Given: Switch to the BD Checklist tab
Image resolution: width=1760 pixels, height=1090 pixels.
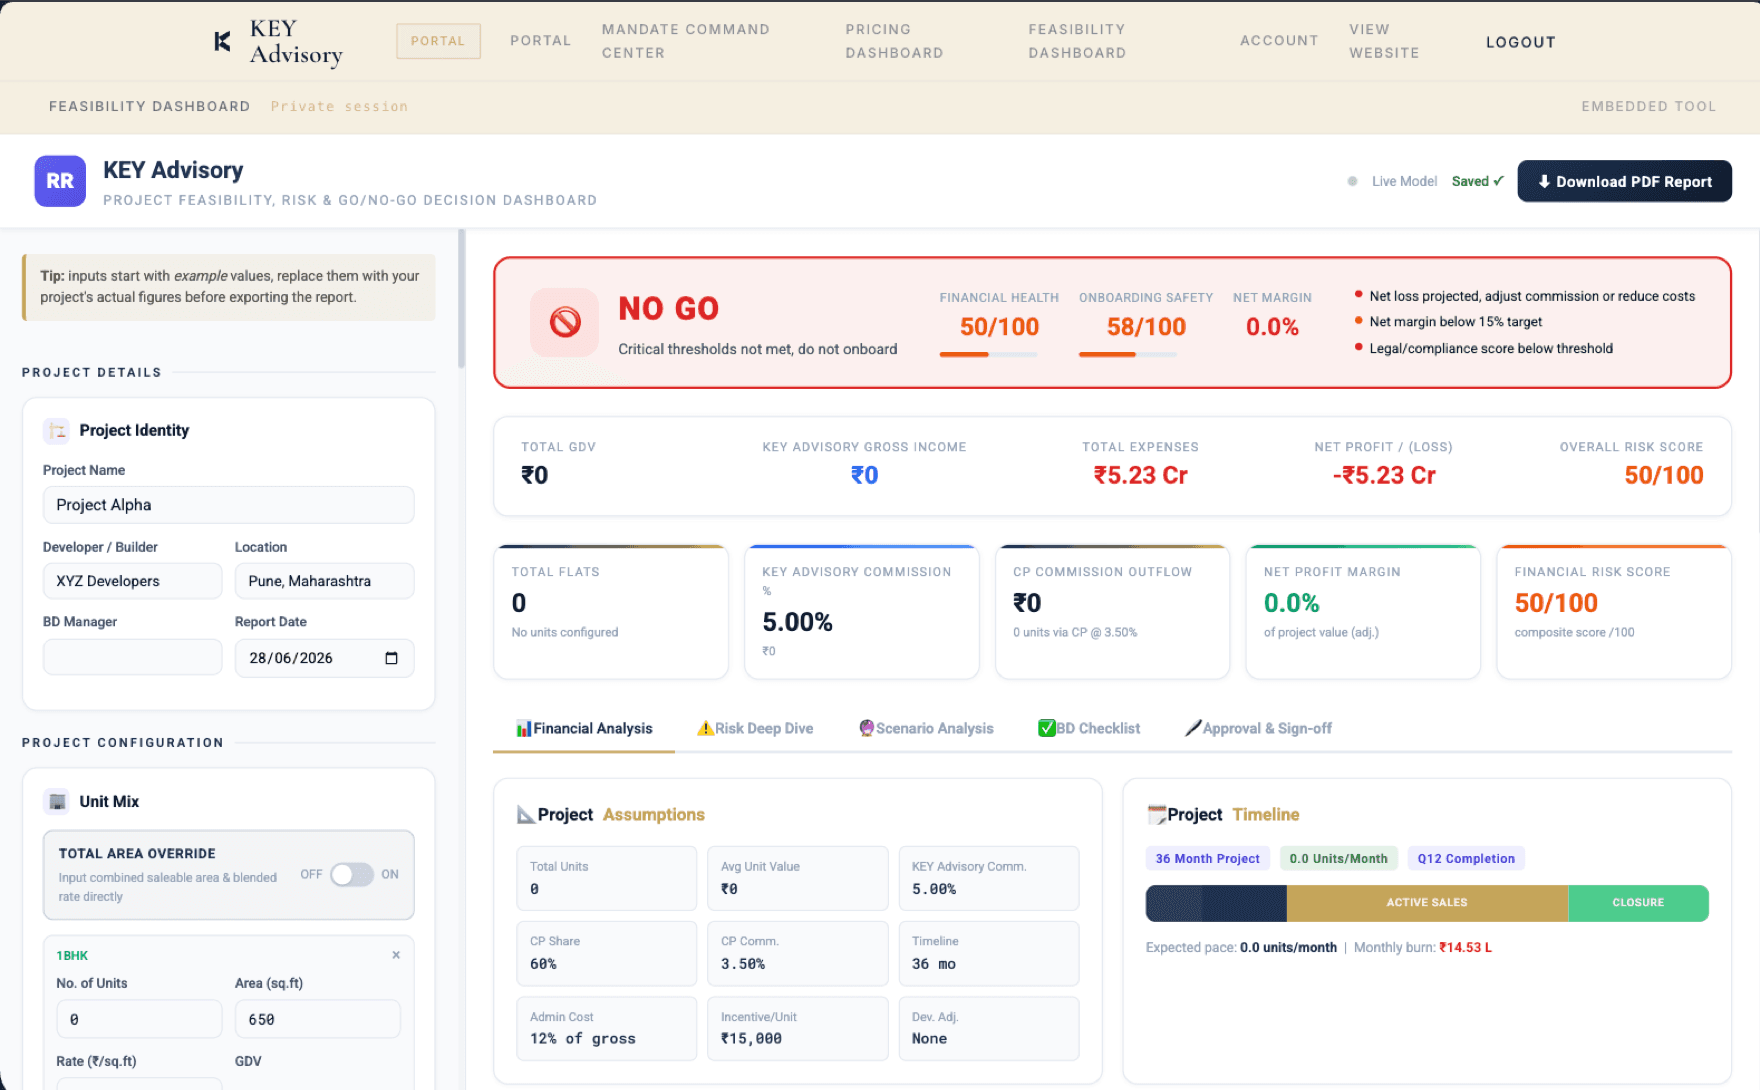Looking at the screenshot, I should pyautogui.click(x=1089, y=728).
